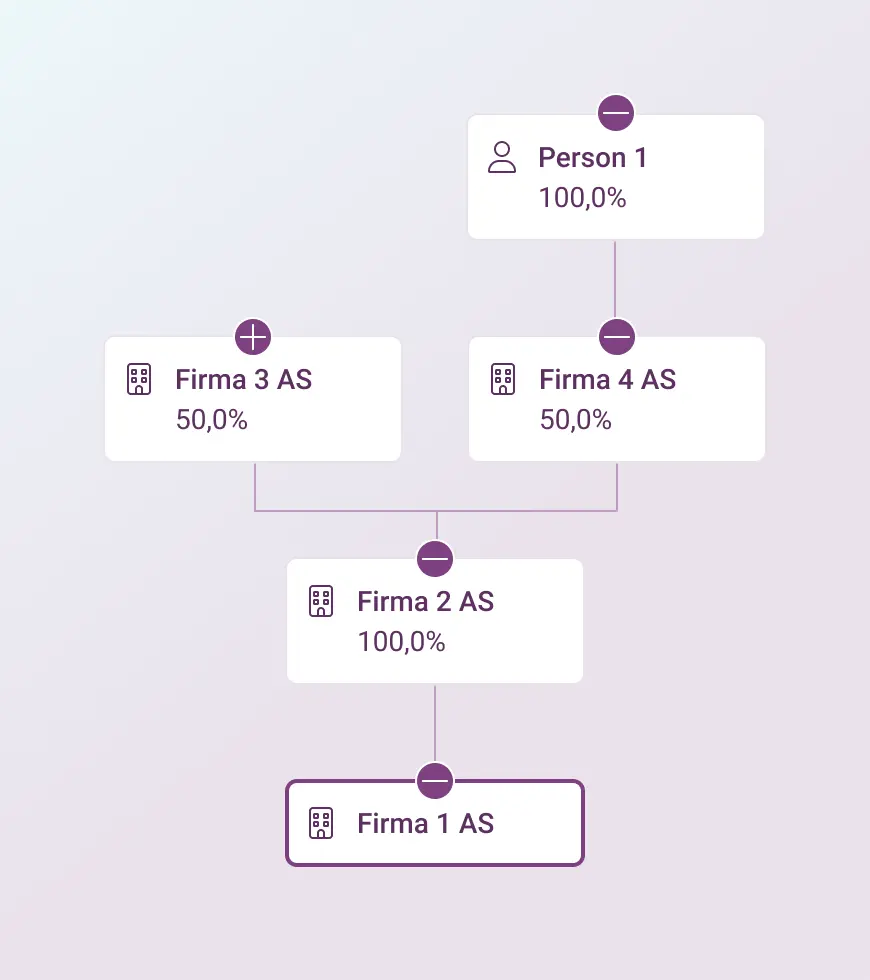Click the 50,0% share under Firma 3 AS
The height and width of the screenshot is (980, 870).
click(211, 419)
